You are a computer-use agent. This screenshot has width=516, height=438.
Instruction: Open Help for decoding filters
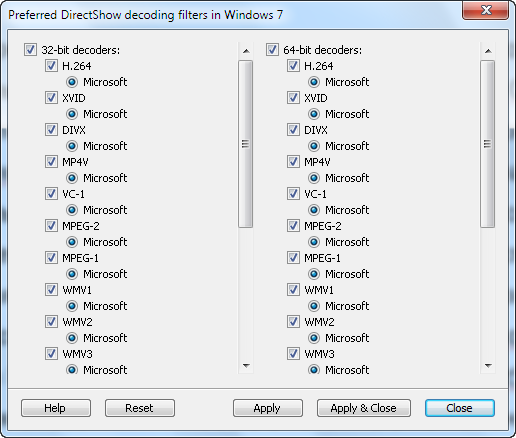[x=56, y=408]
